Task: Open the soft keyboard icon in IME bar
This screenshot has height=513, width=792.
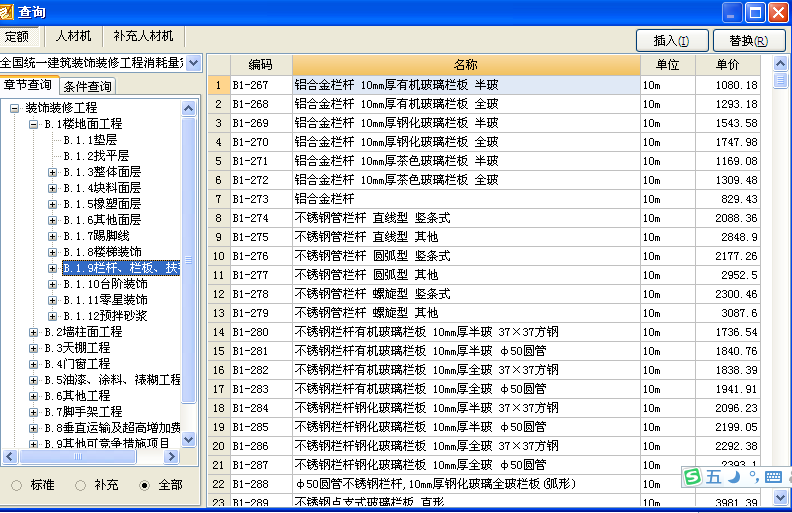Action: click(773, 477)
